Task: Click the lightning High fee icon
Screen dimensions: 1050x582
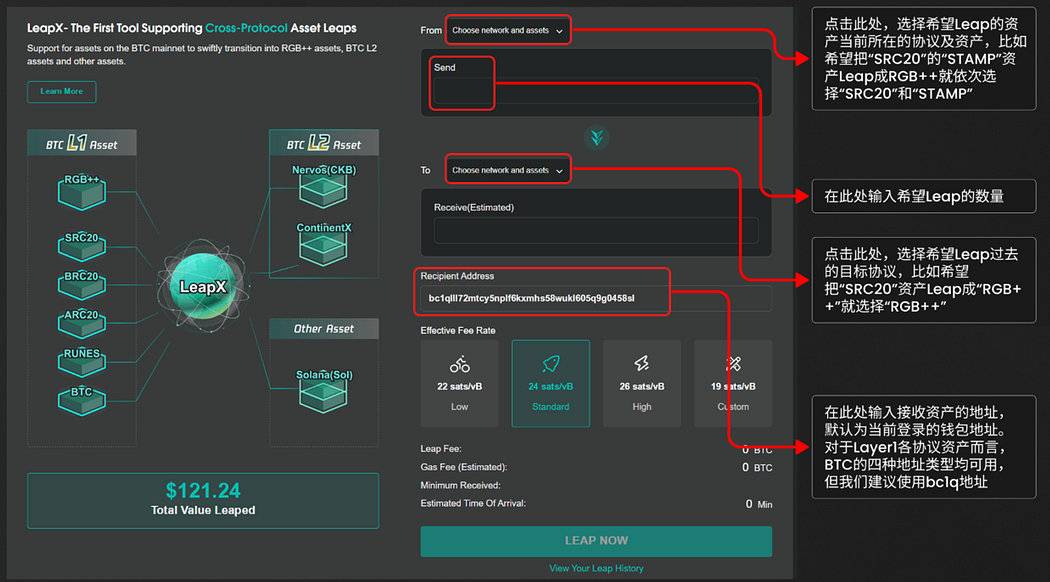Action: [x=642, y=364]
